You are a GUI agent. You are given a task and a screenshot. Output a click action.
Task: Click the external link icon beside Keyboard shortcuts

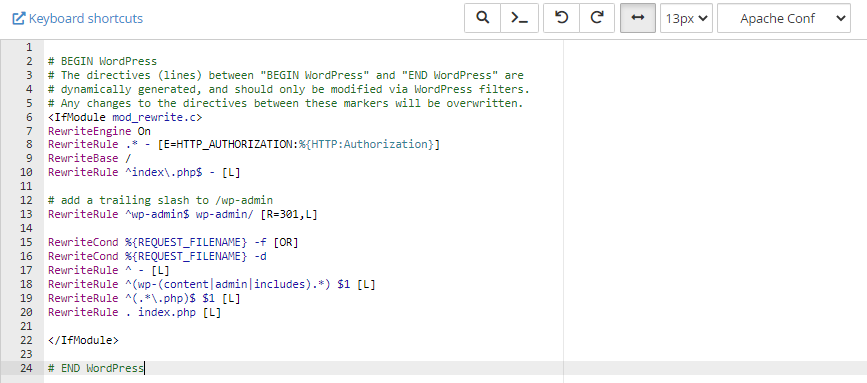click(19, 19)
